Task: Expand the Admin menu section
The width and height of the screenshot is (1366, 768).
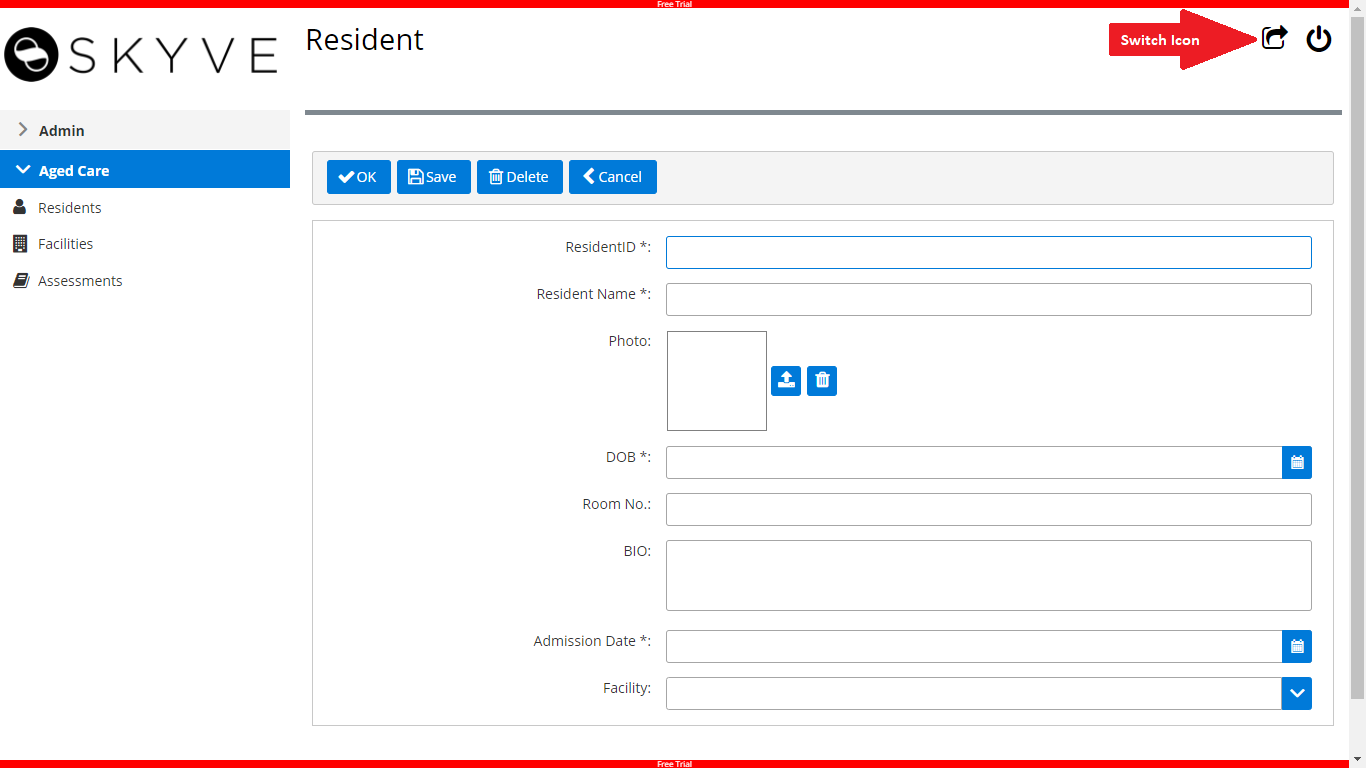Action: [145, 130]
